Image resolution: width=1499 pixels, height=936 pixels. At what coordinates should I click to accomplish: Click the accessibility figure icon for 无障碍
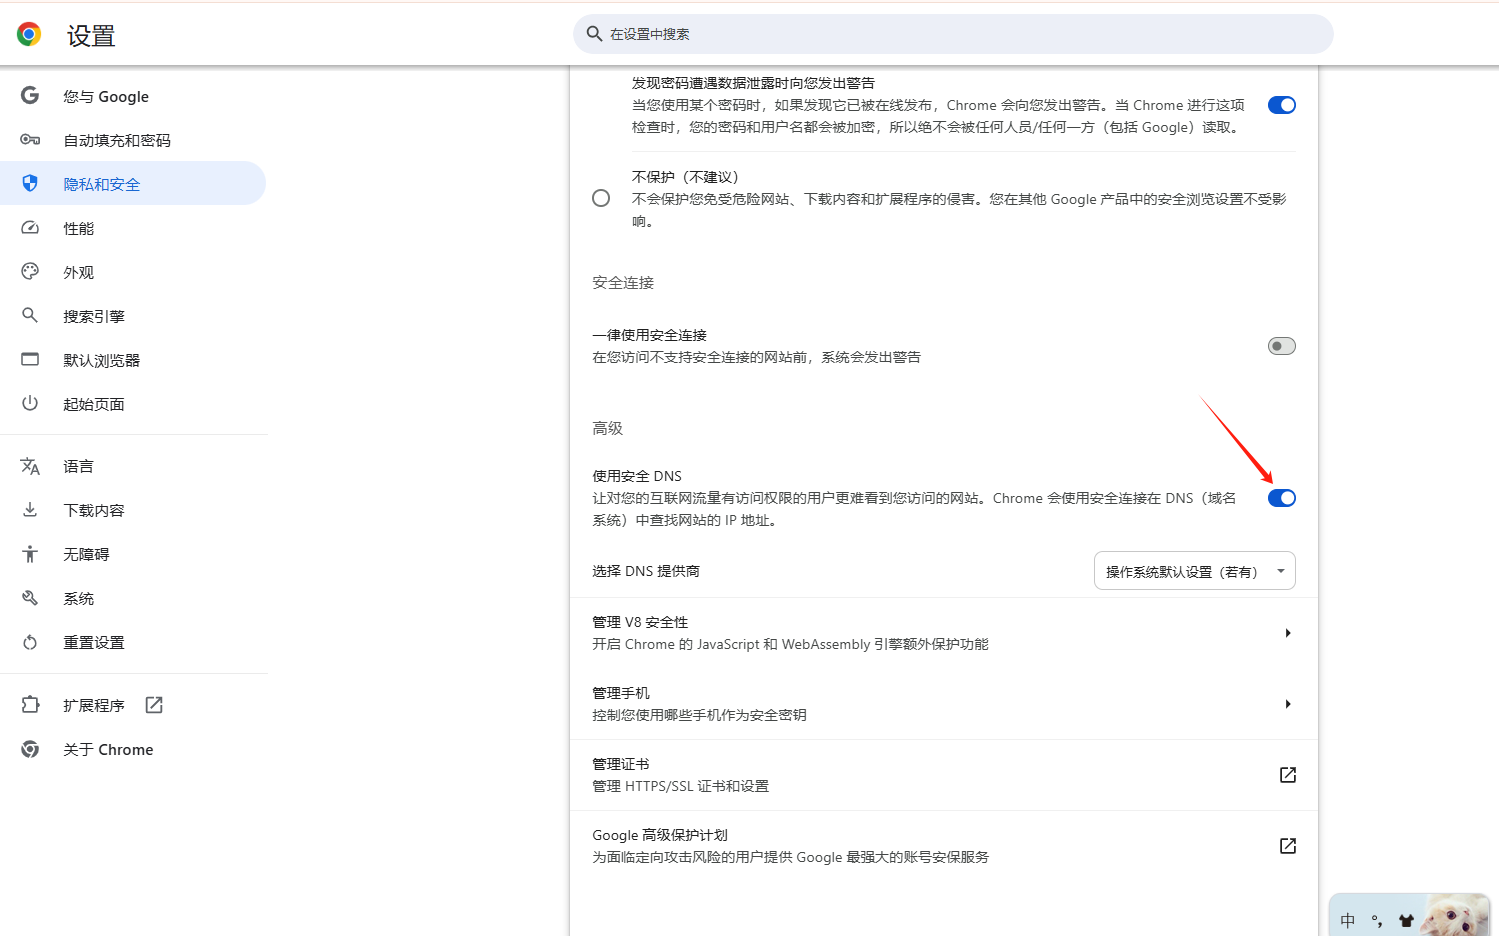click(30, 554)
